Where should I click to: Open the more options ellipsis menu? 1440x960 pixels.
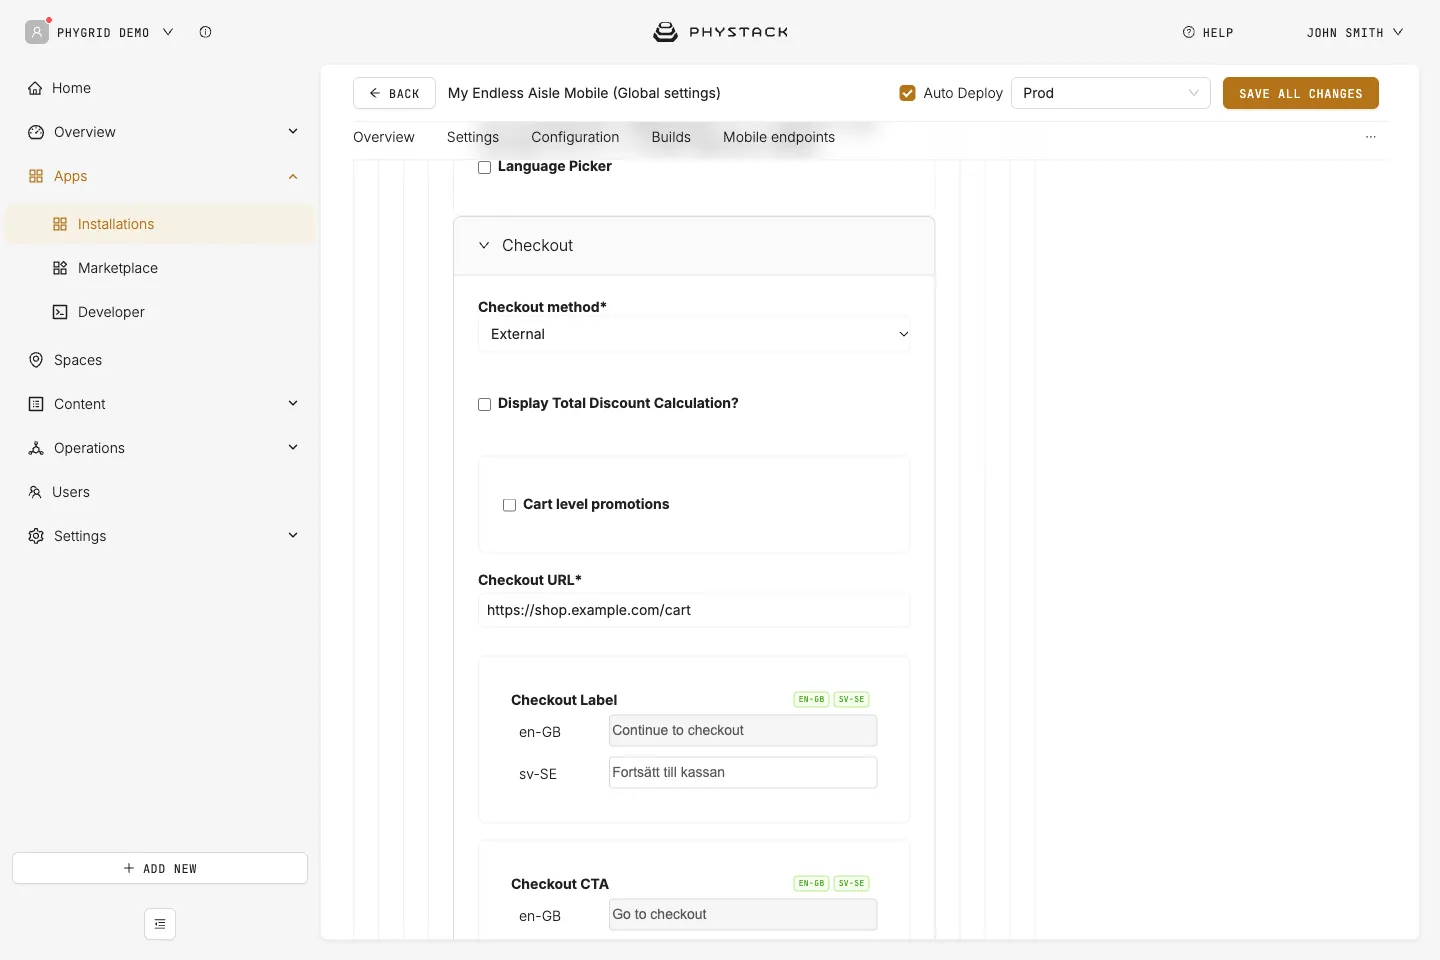pyautogui.click(x=1371, y=137)
